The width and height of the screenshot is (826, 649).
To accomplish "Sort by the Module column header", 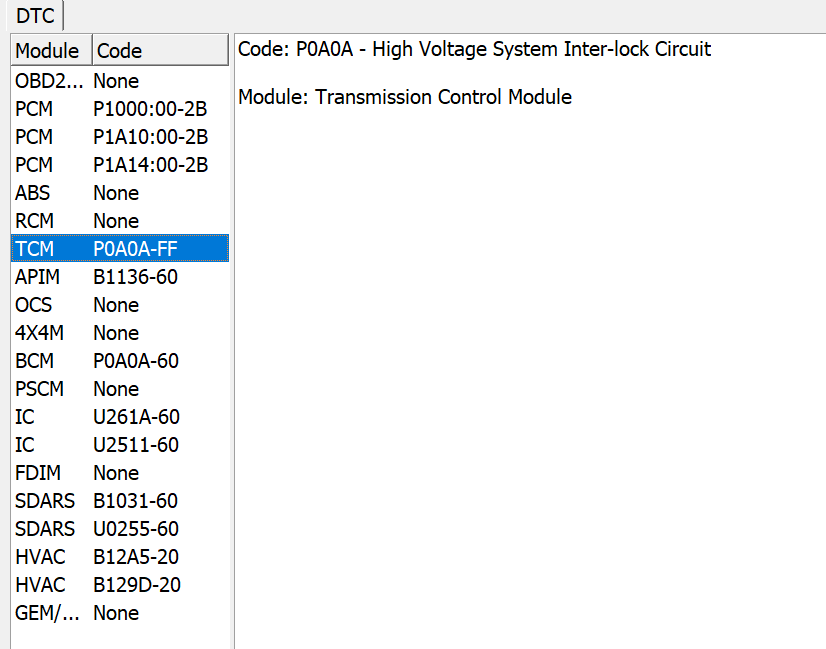I will 50,50.
